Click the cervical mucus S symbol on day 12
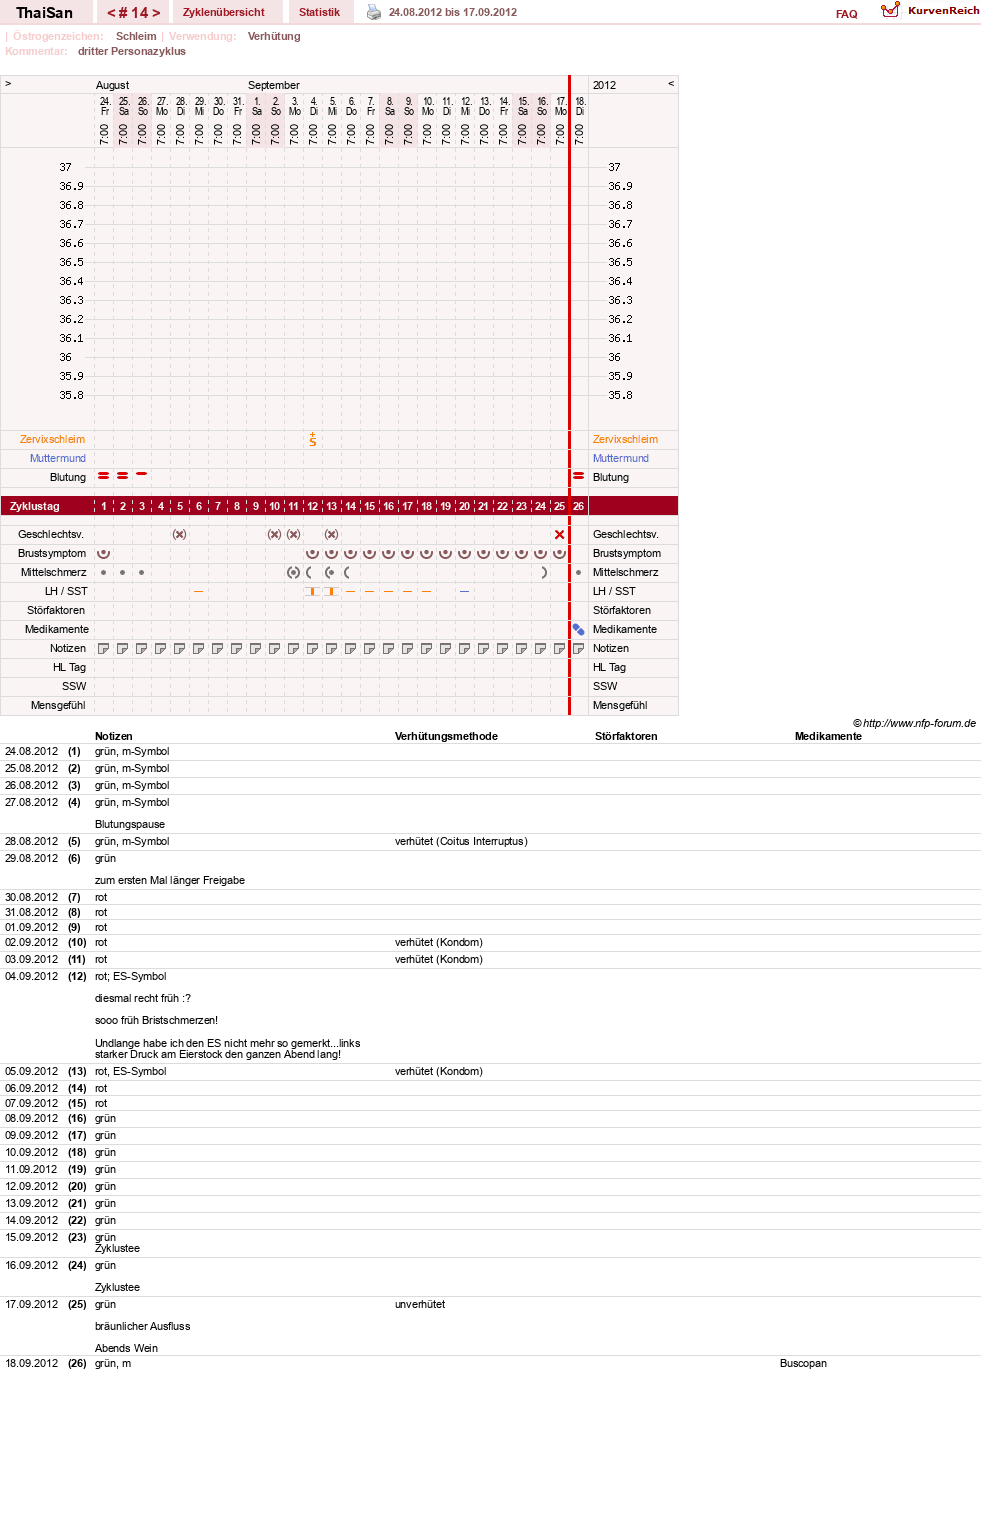This screenshot has width=981, height=1533. 313,439
